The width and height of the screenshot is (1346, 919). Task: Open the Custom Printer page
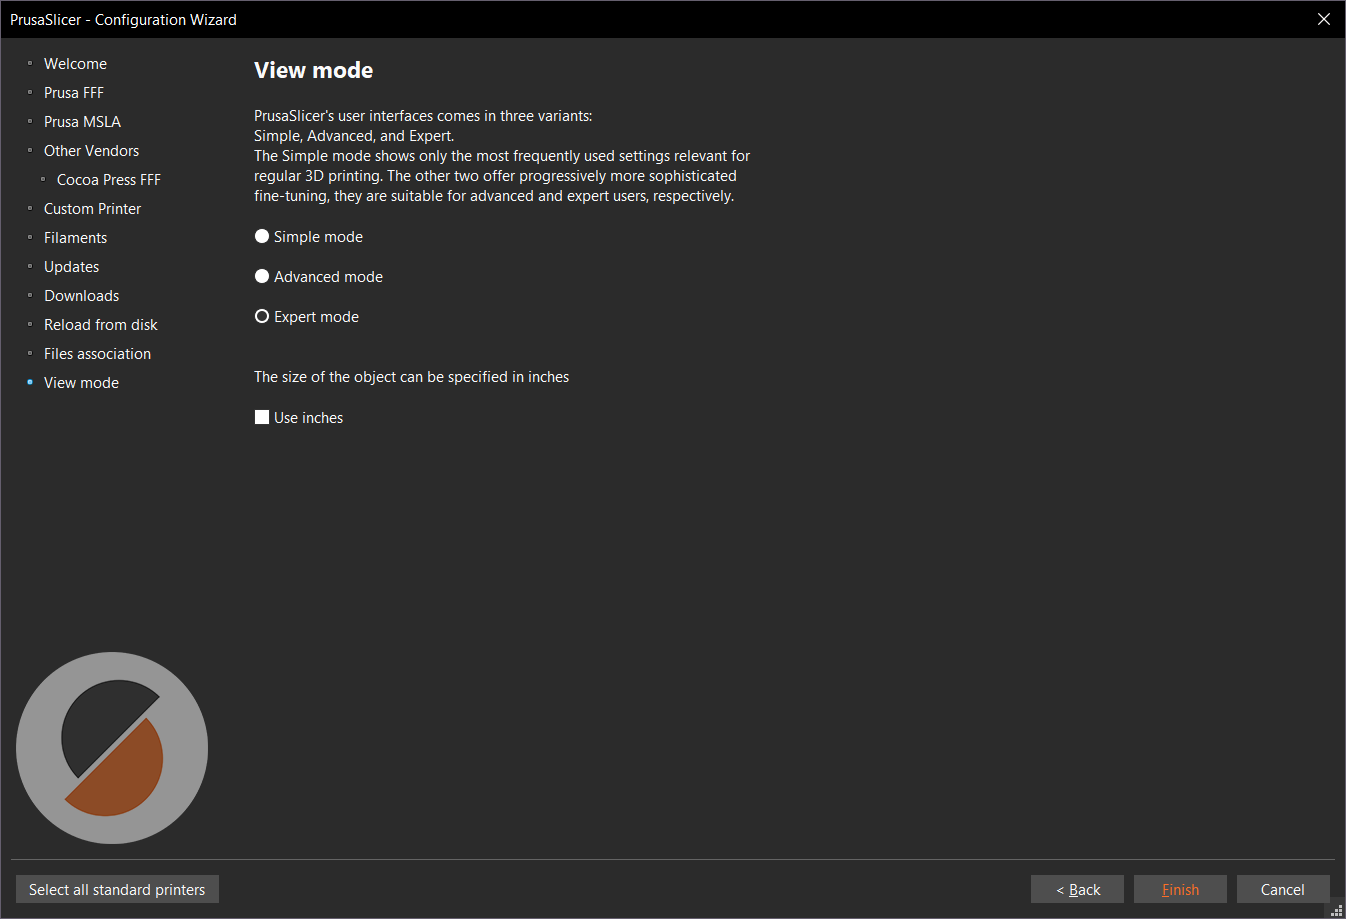coord(92,209)
